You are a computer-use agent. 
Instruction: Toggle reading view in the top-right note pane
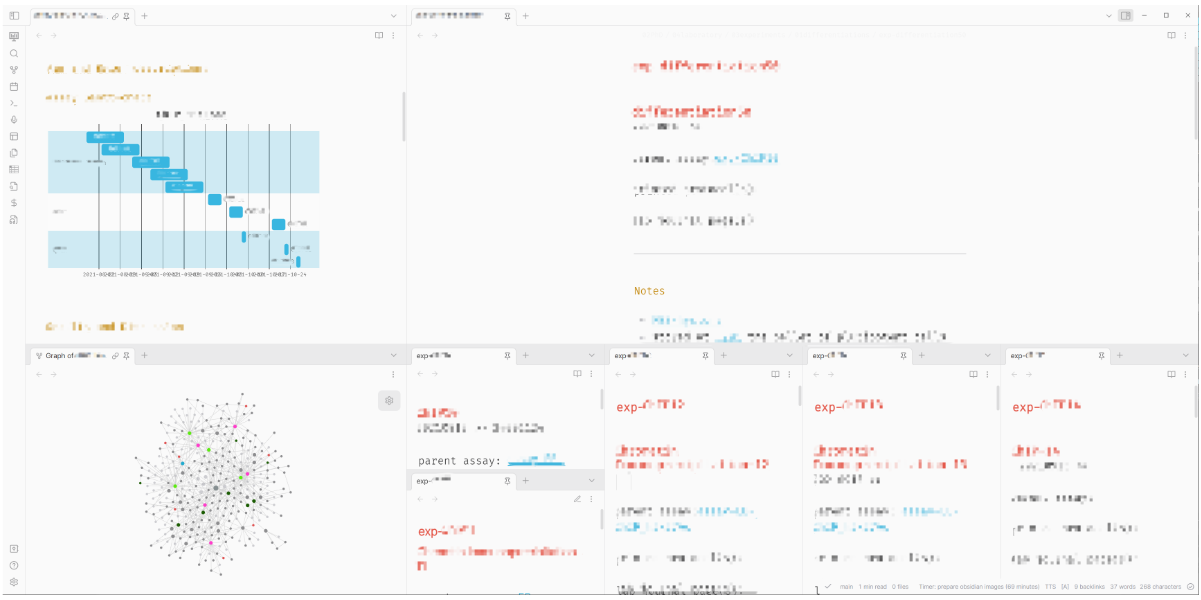click(1172, 35)
